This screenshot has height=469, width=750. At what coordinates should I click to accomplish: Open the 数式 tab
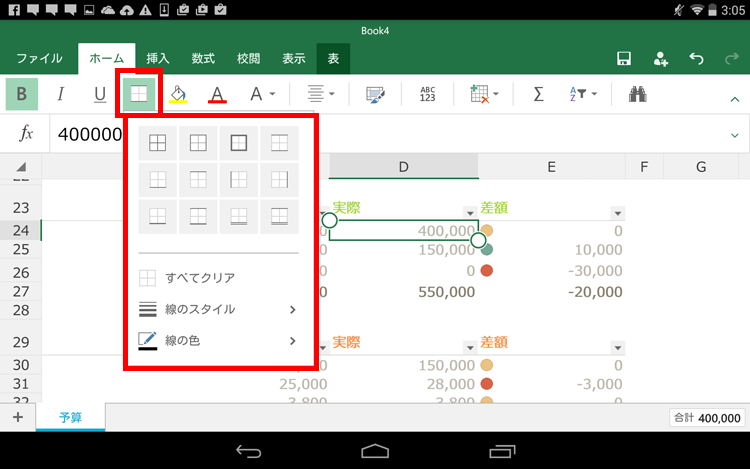pyautogui.click(x=203, y=59)
